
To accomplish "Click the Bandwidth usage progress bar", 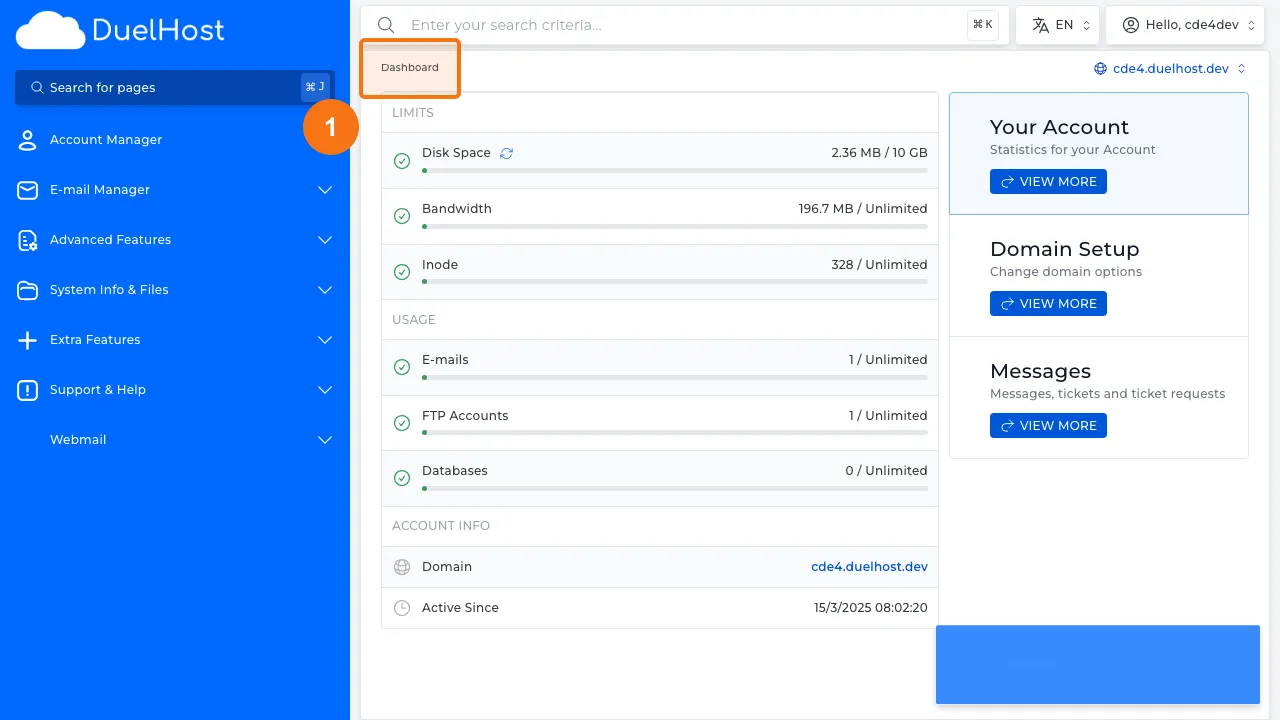I will [674, 226].
